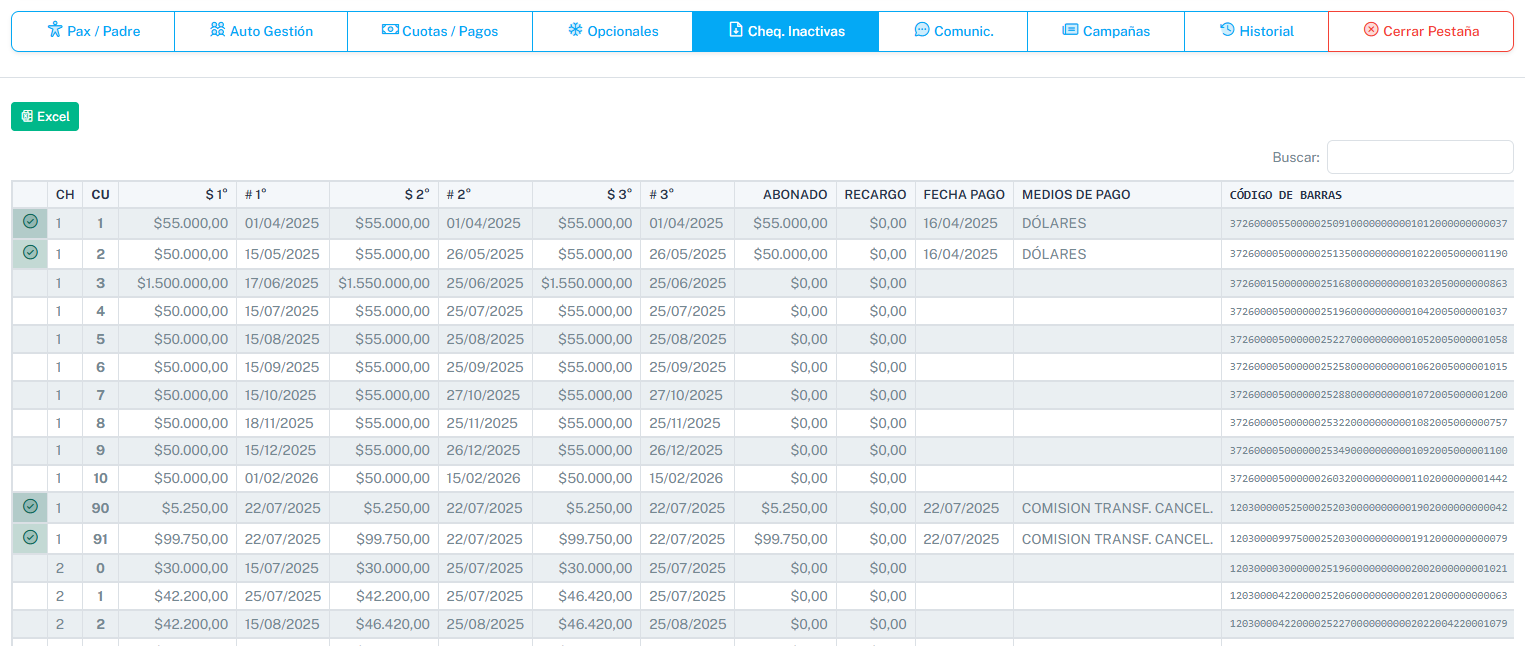
Task: Sort by the CH column header
Action: [x=65, y=194]
